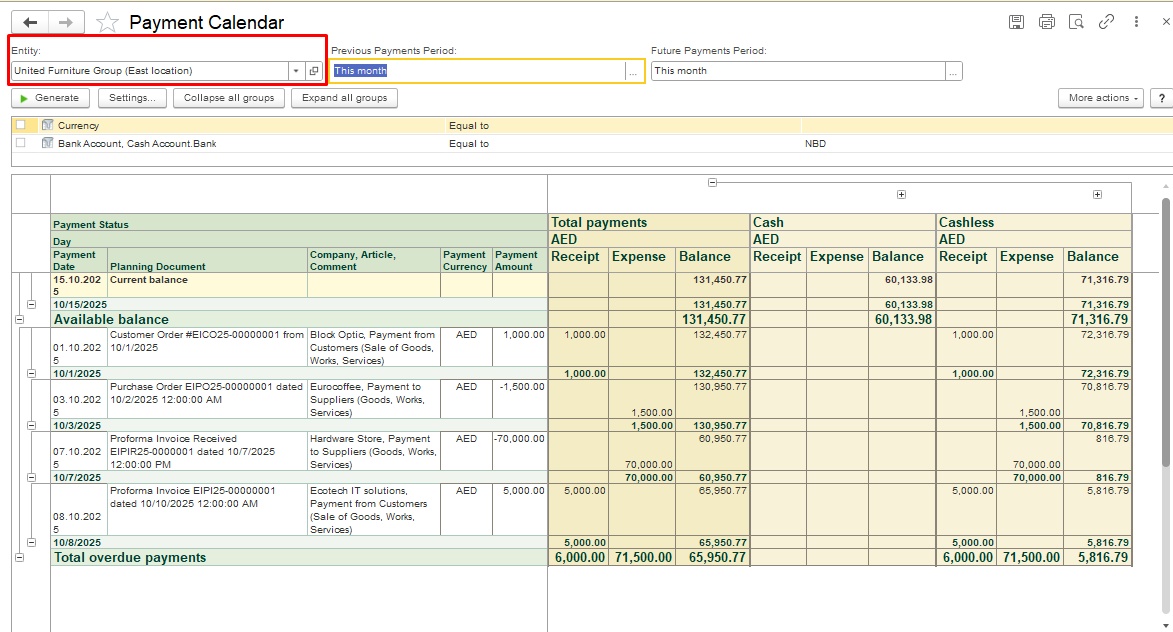Print the payment calendar report
Viewport: 1173px width, 632px height.
click(x=1046, y=22)
